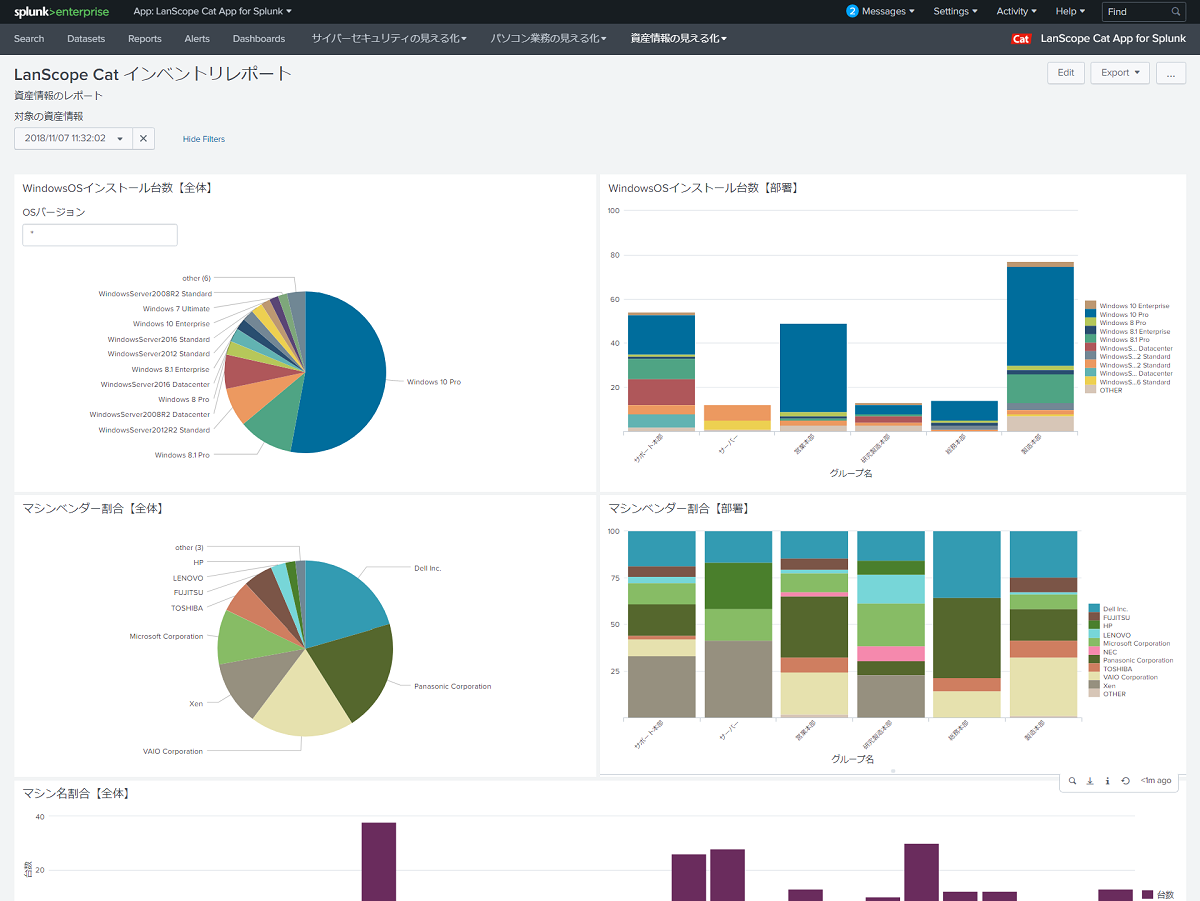Click Dell Inc. legend swatch

[x=1094, y=609]
